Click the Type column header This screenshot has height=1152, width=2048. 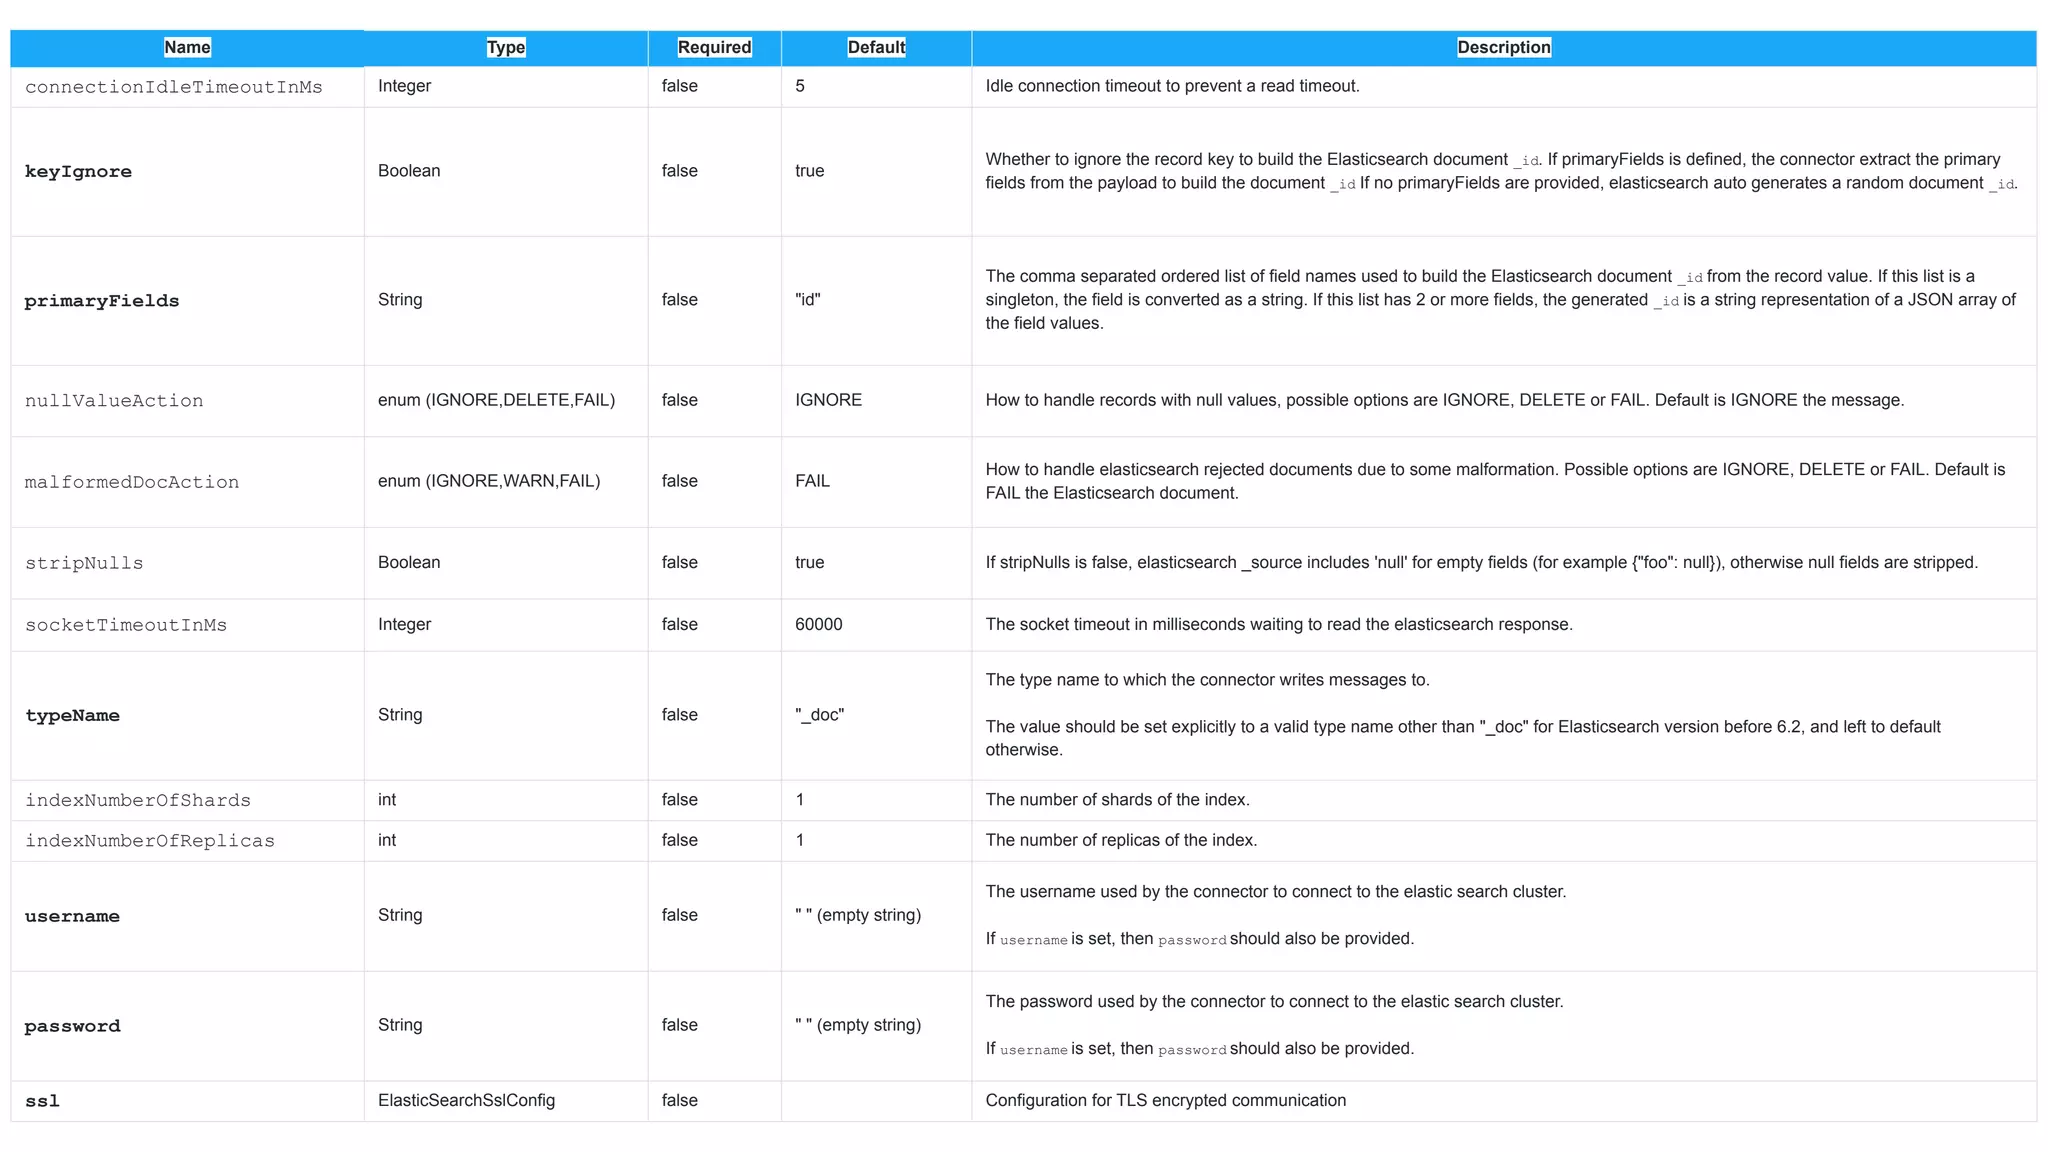coord(506,47)
